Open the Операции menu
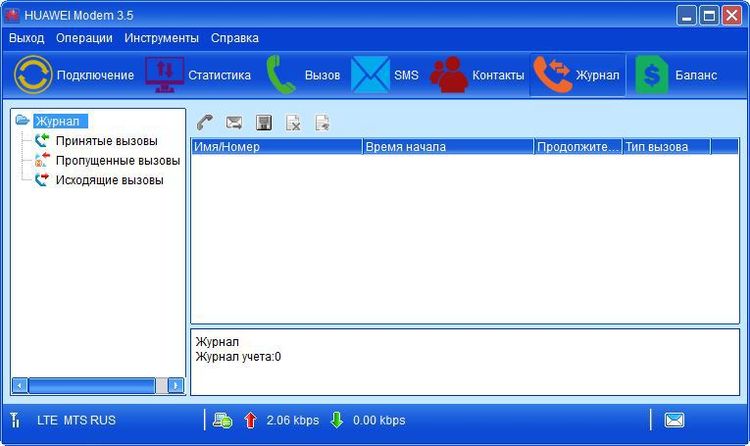Screen dimensions: 750x446 (x=84, y=38)
